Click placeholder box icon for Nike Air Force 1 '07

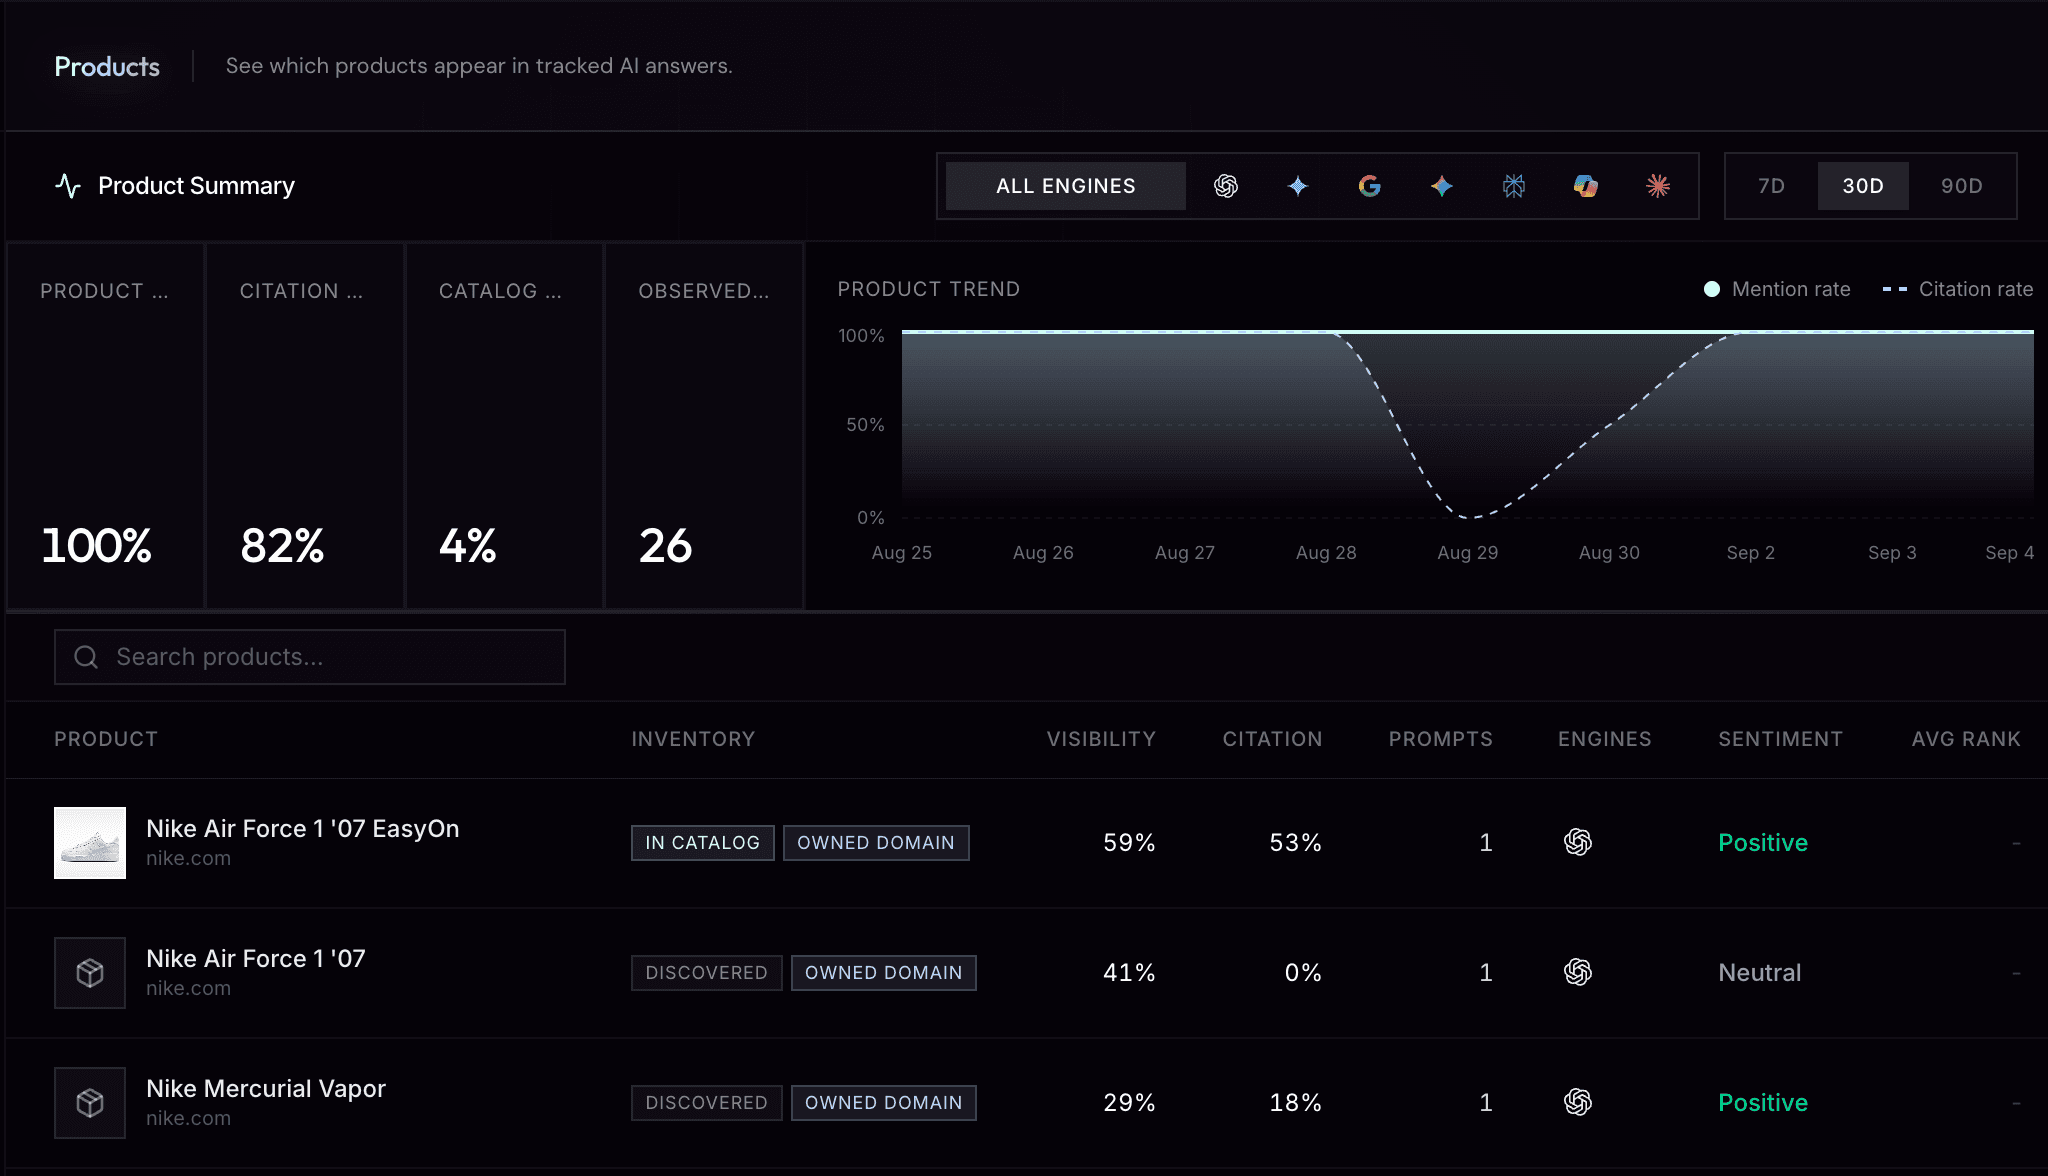click(90, 973)
